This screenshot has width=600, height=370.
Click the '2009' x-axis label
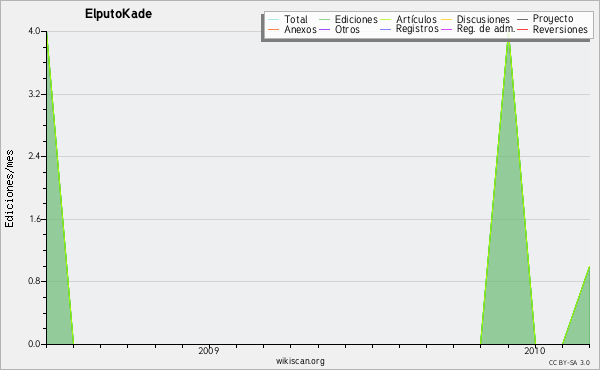click(209, 351)
